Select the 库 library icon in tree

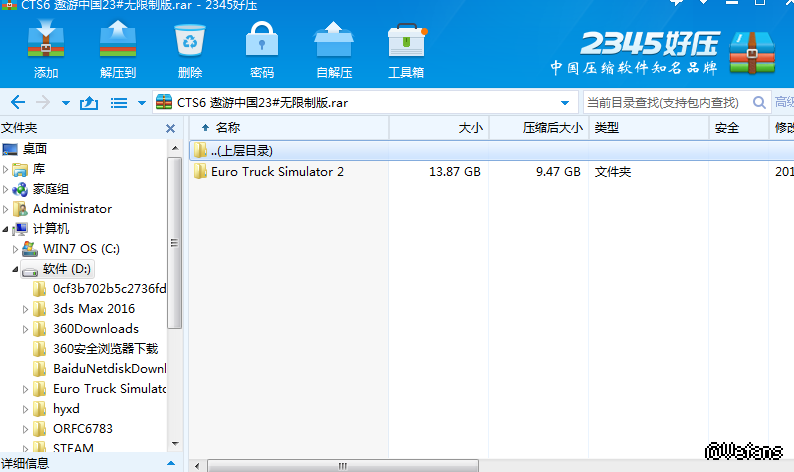click(20, 169)
